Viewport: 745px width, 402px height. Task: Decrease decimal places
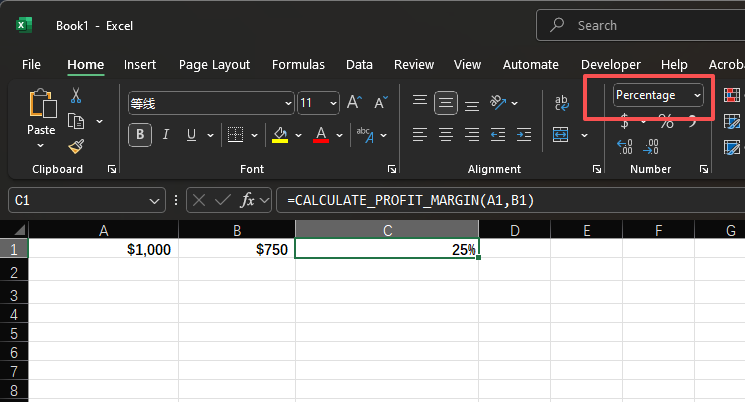pos(651,147)
